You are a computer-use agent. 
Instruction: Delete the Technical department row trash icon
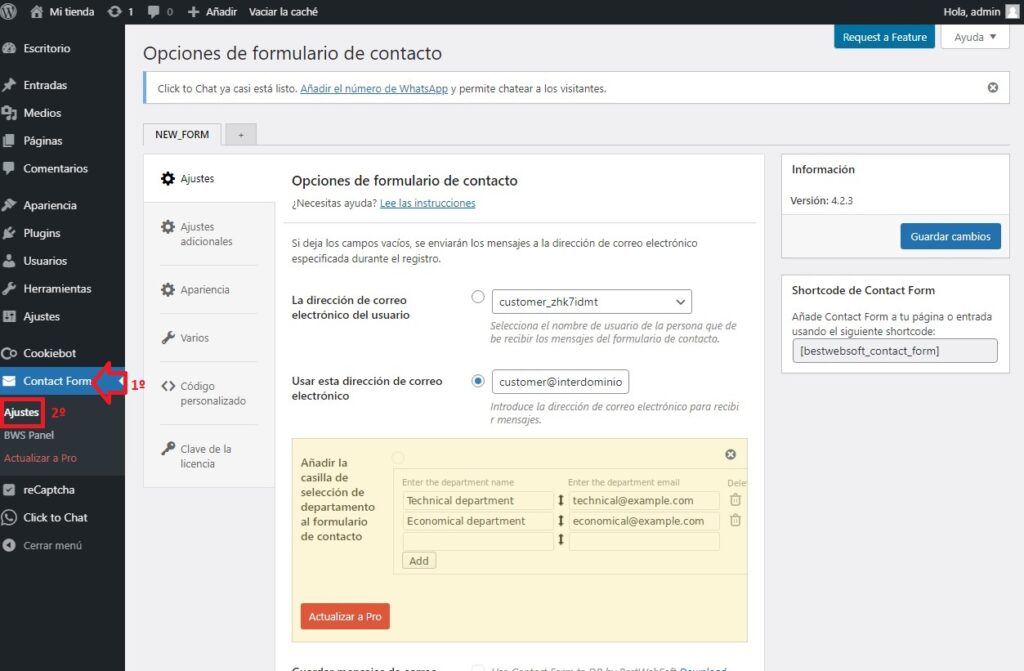point(735,500)
